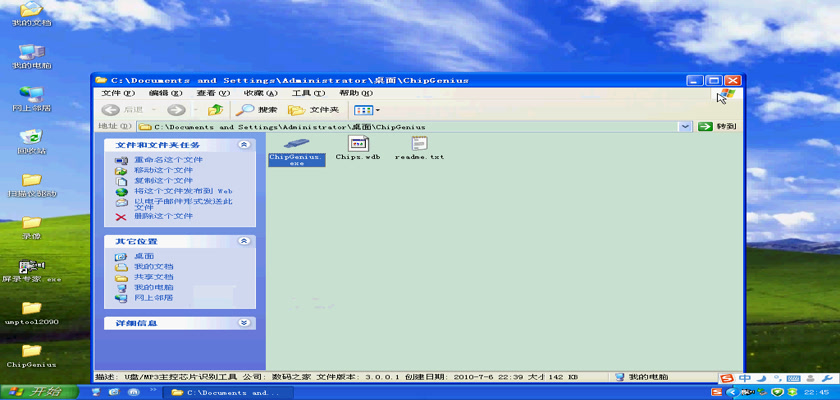
Task: Open the 文件(F) menu
Action: (x=118, y=93)
